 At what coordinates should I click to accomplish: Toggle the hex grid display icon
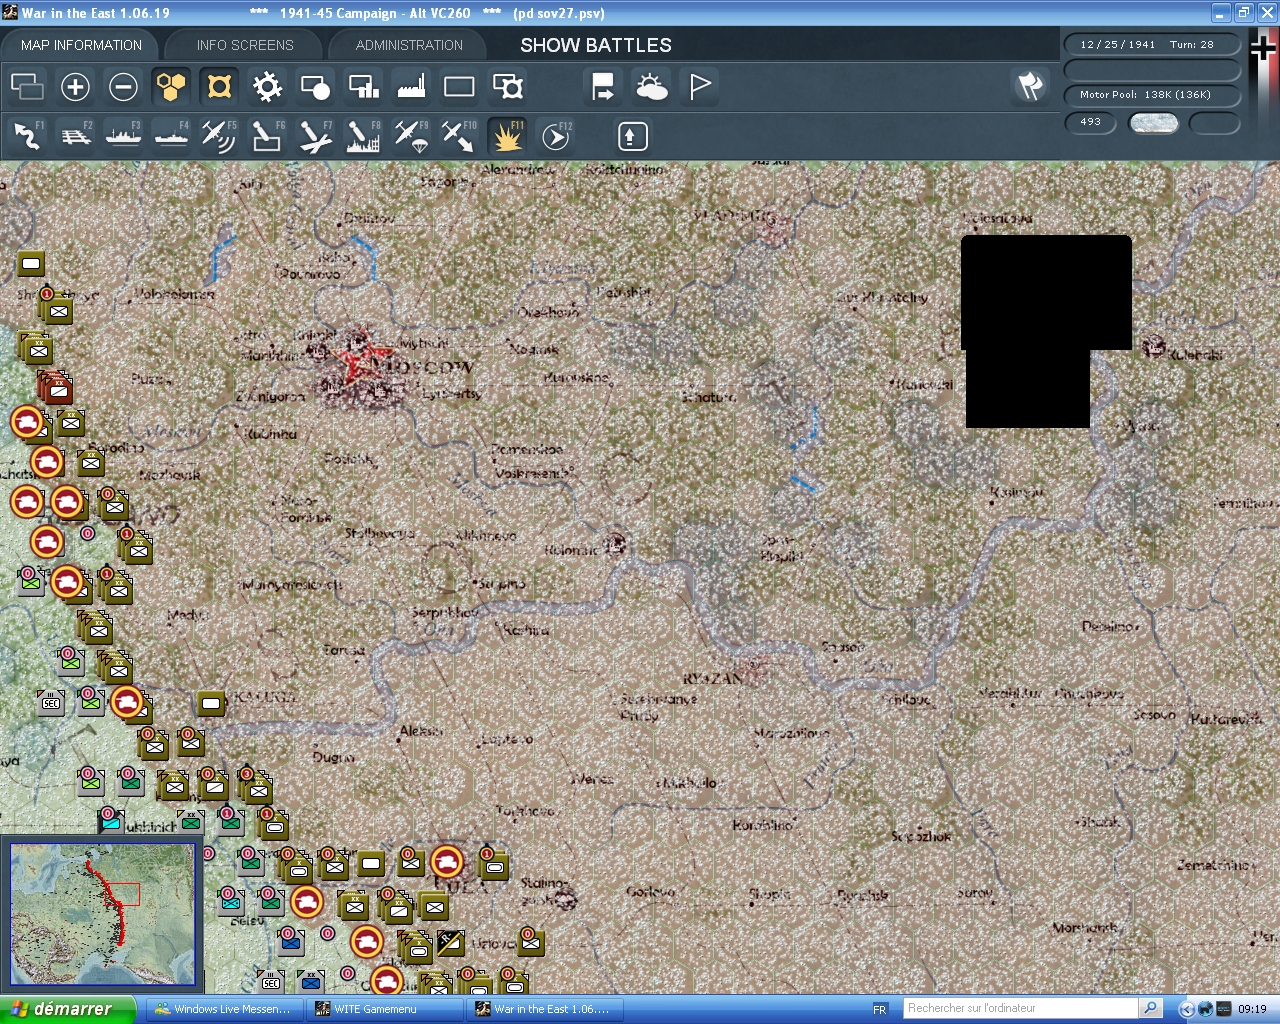click(x=170, y=87)
